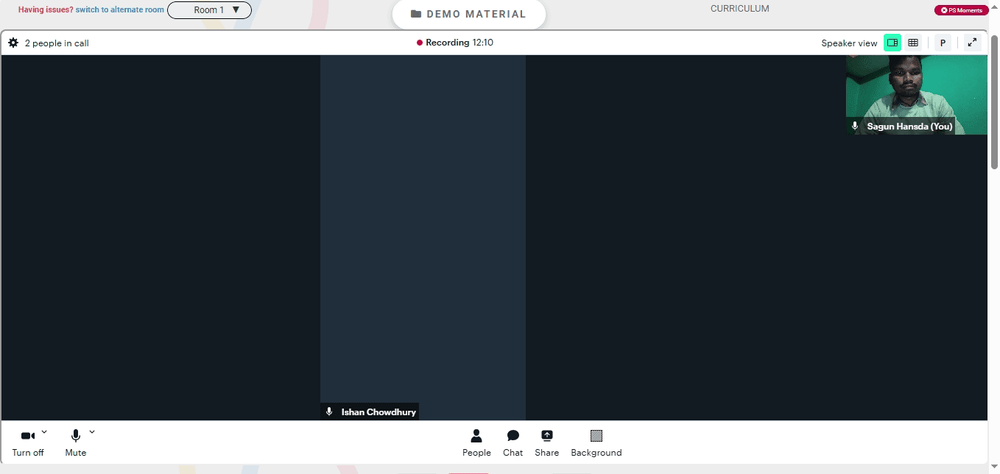Viewport: 1000px width, 474px height.
Task: Turn off the camera
Action: coord(28,443)
